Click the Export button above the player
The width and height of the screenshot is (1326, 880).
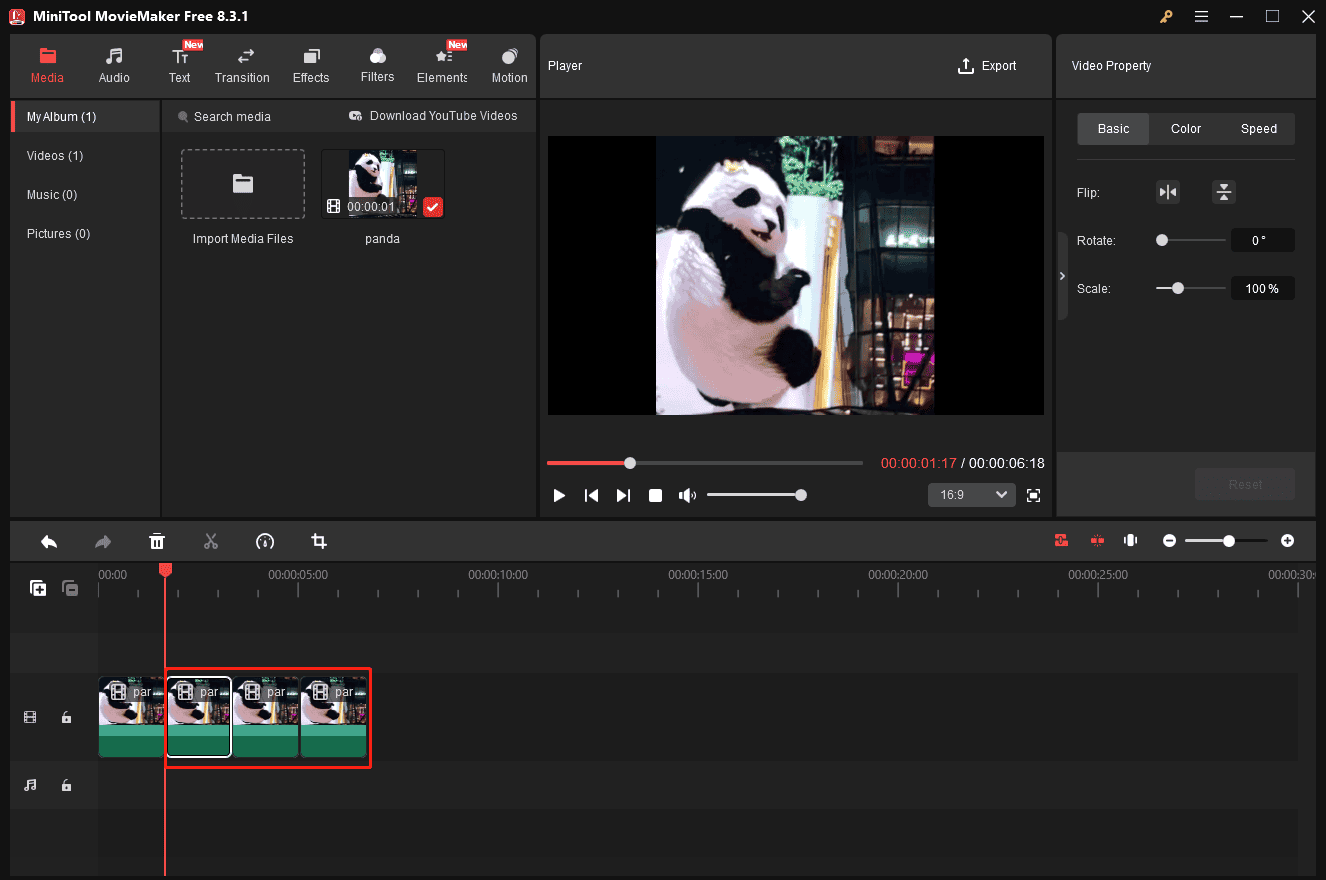987,65
